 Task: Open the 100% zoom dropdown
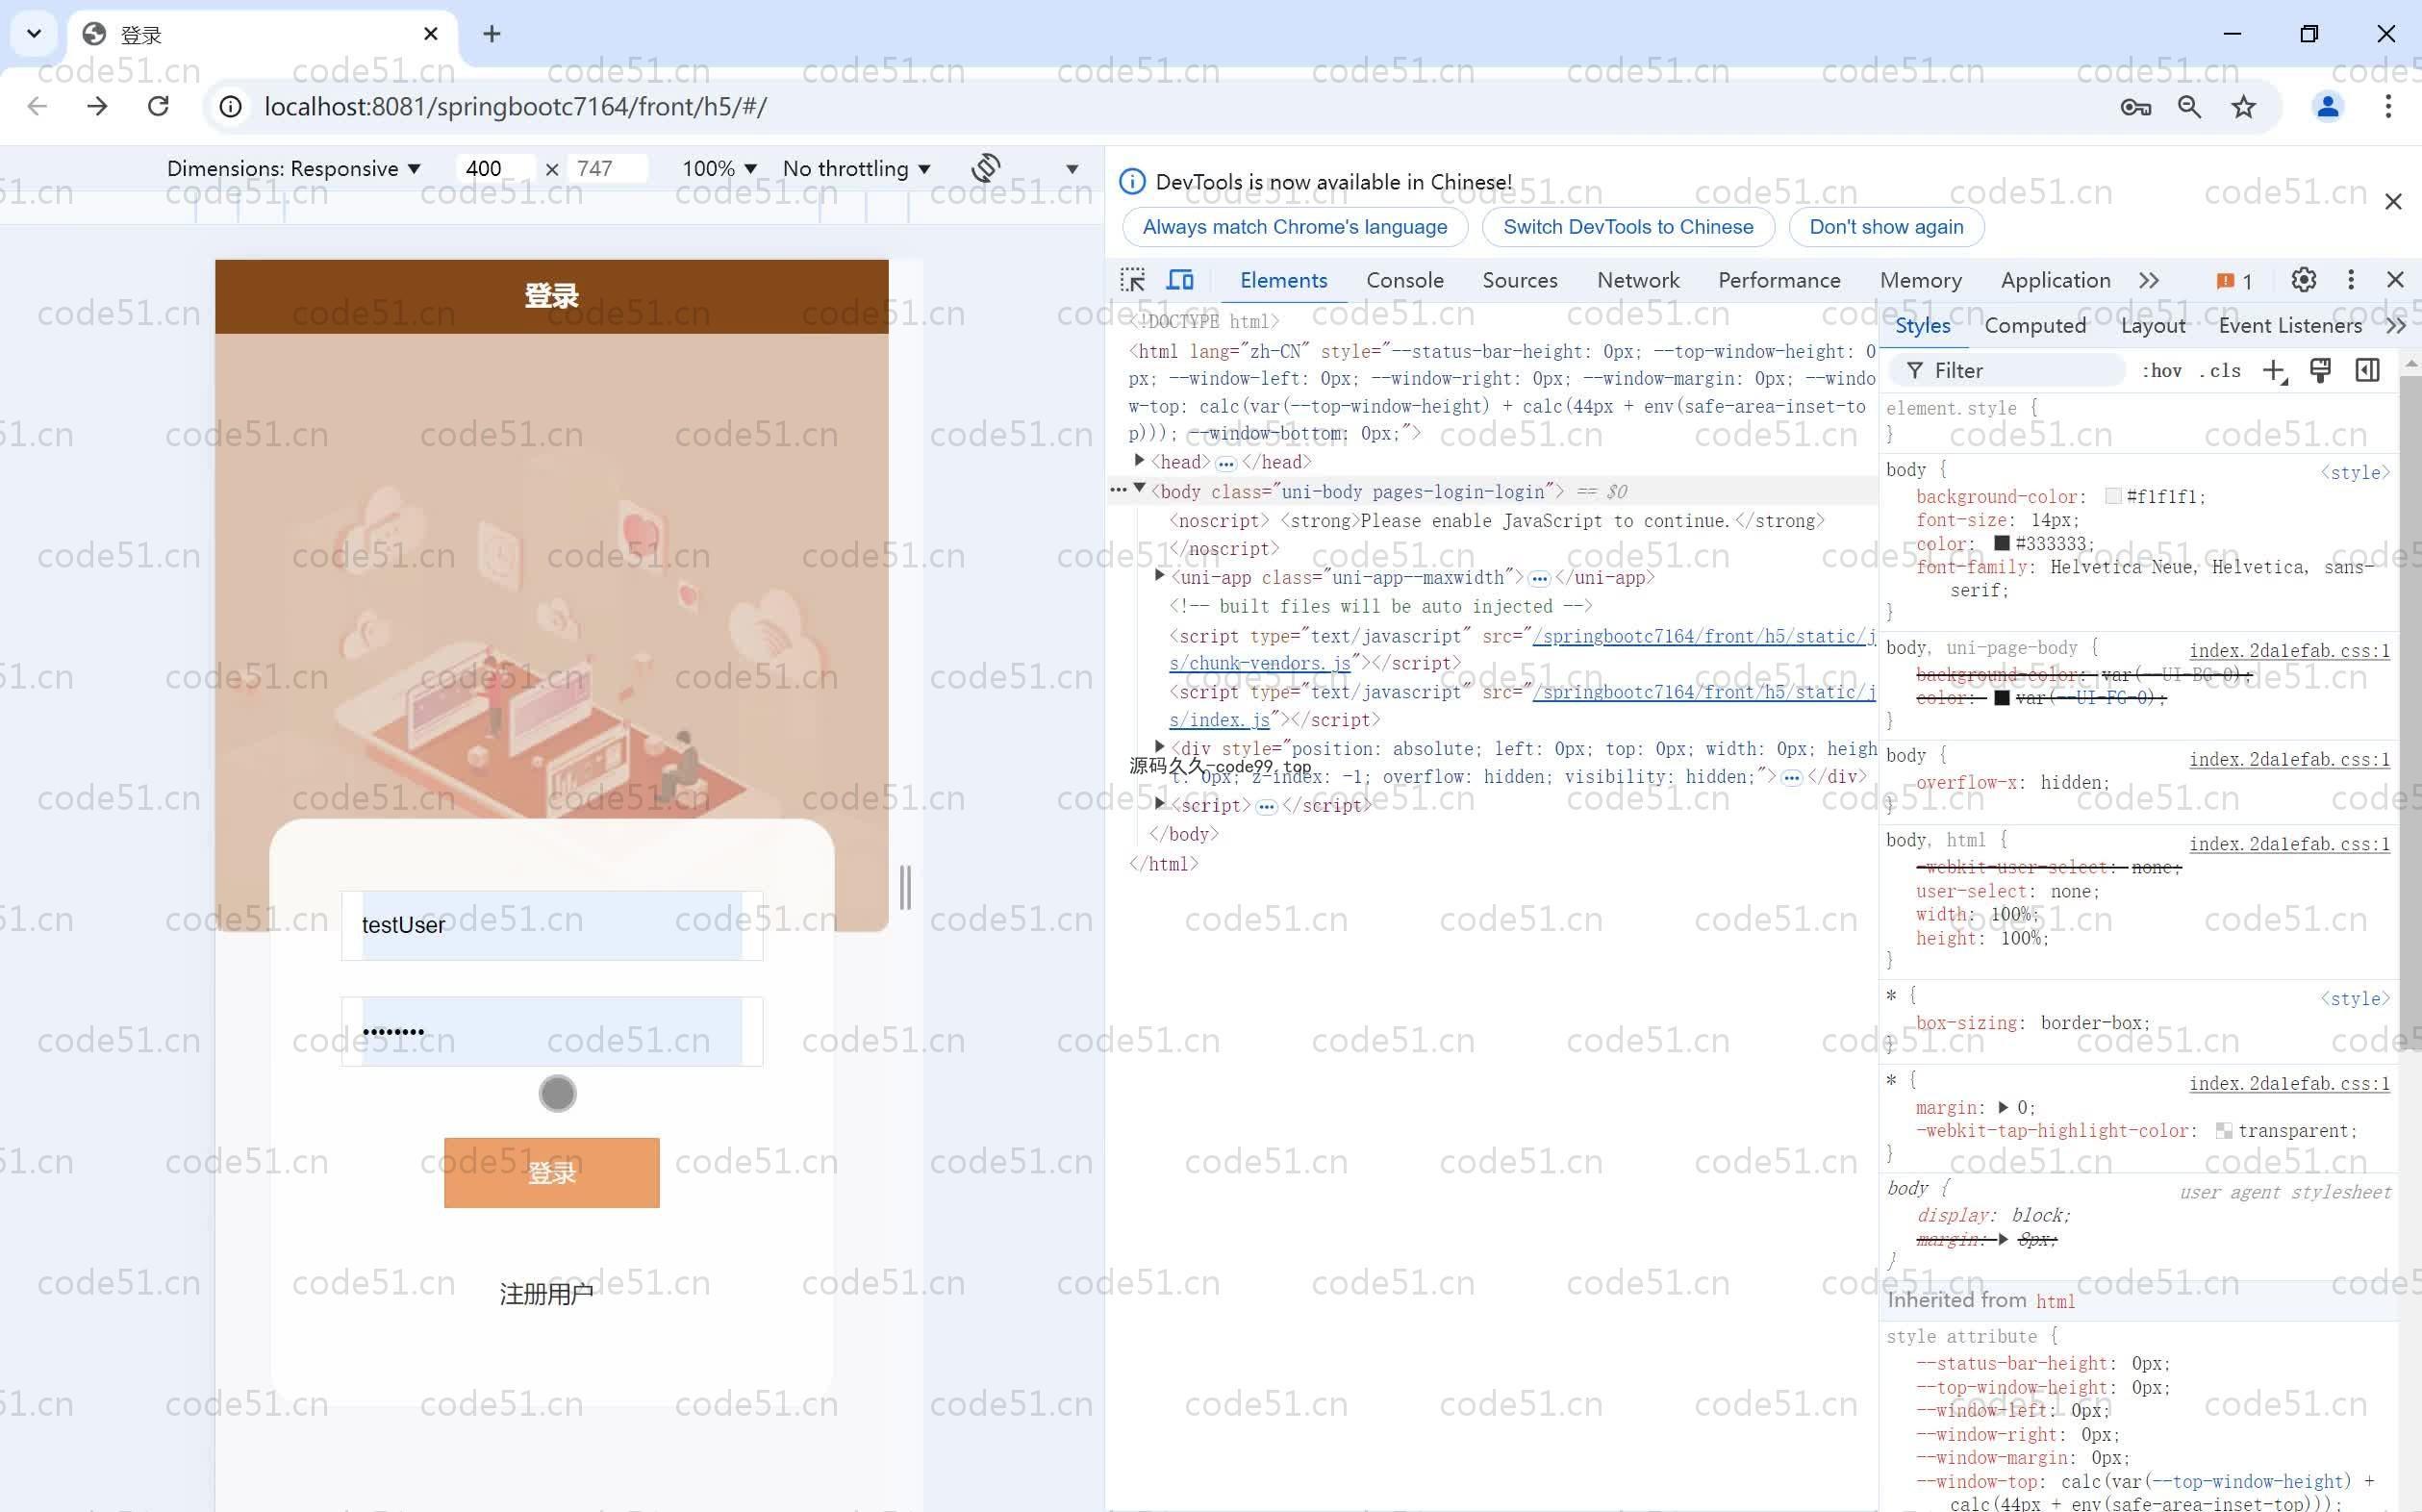[x=719, y=169]
